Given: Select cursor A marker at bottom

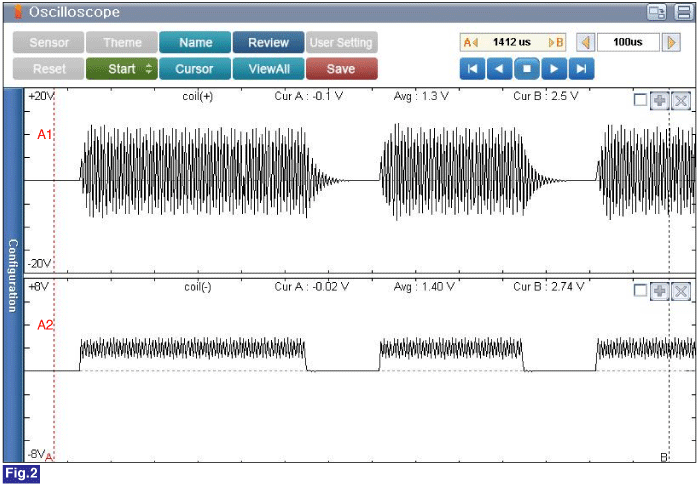Looking at the screenshot, I should [49, 457].
